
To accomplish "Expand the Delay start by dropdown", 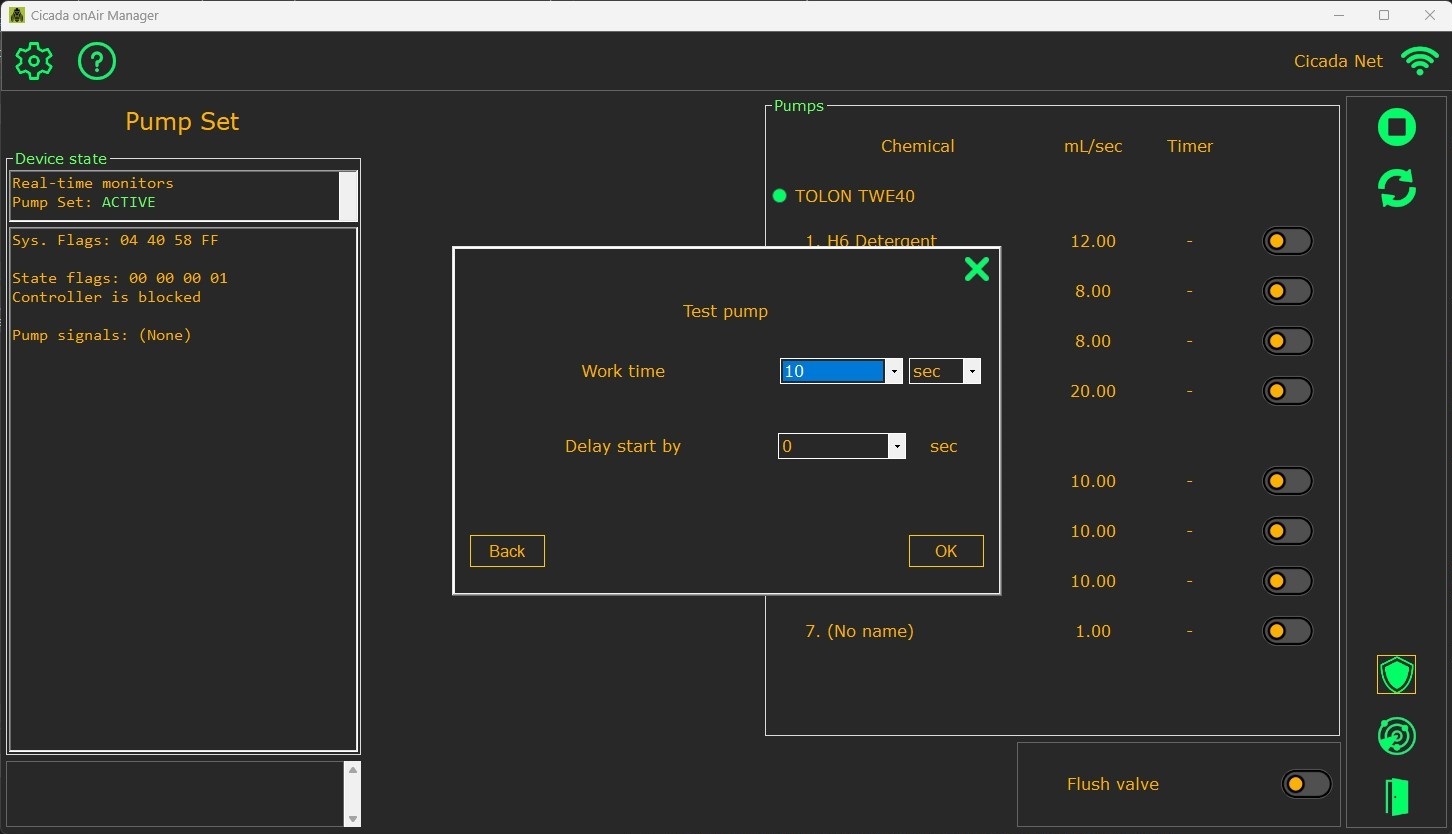I will point(897,446).
